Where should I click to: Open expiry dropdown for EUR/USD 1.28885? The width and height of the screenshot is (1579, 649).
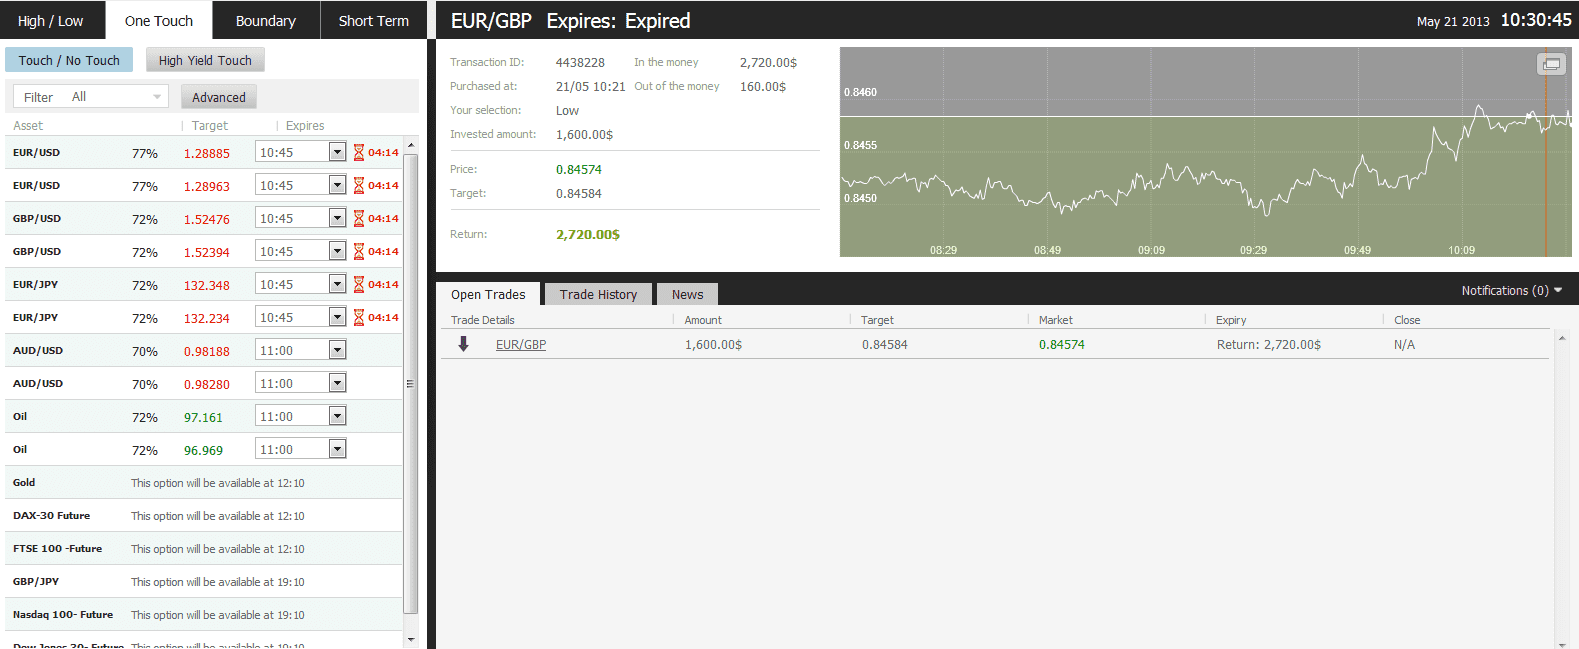337,152
